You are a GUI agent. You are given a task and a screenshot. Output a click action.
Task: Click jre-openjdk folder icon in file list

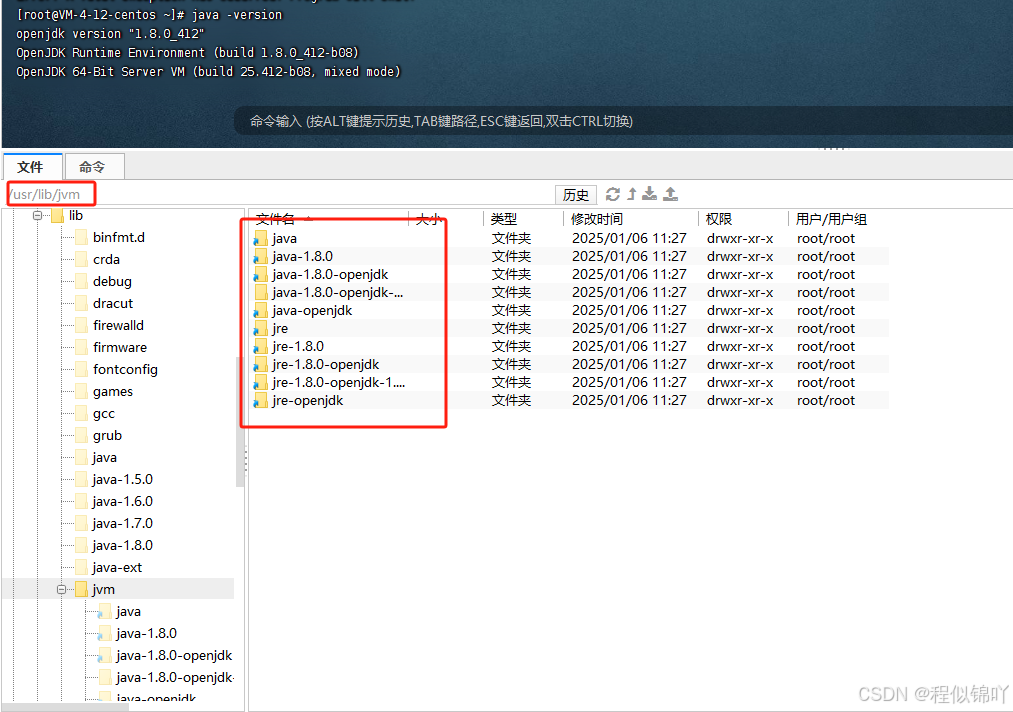pyautogui.click(x=261, y=401)
